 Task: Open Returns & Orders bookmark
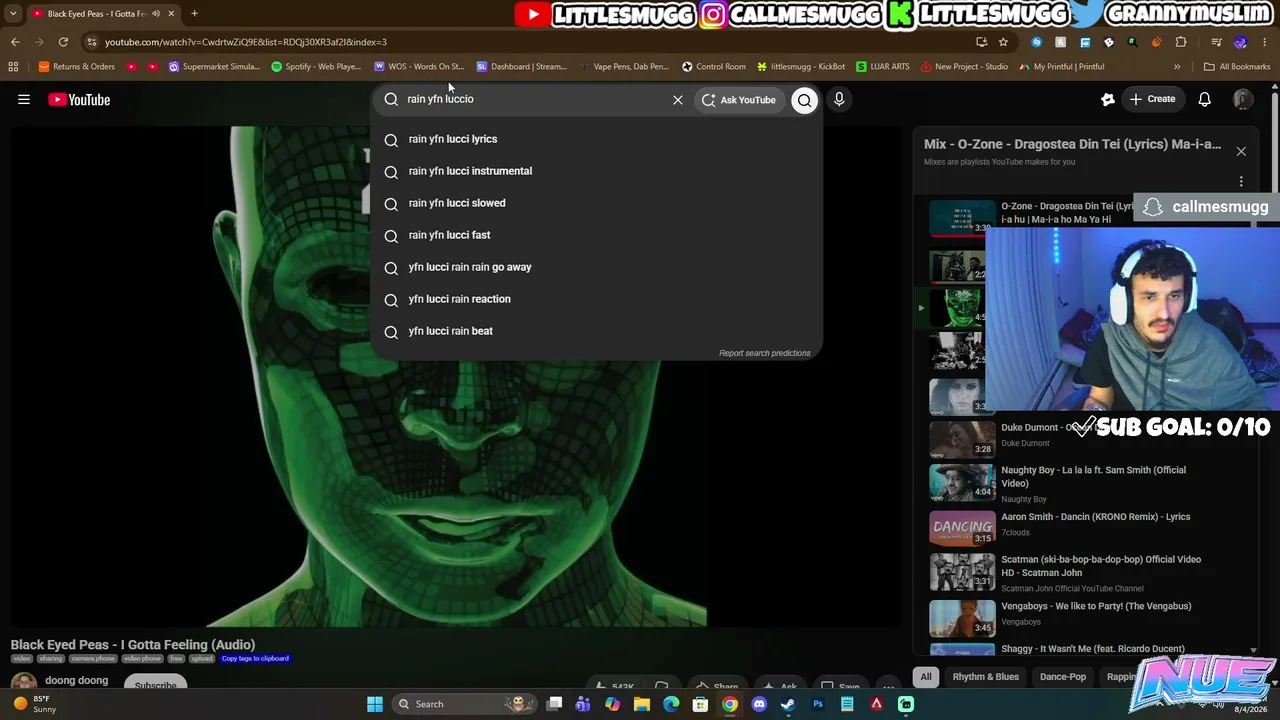pos(77,67)
